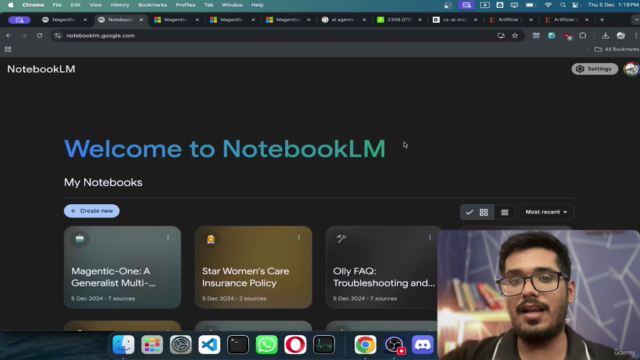Click the Magentic-One notebook emoji icon

(x=80, y=239)
